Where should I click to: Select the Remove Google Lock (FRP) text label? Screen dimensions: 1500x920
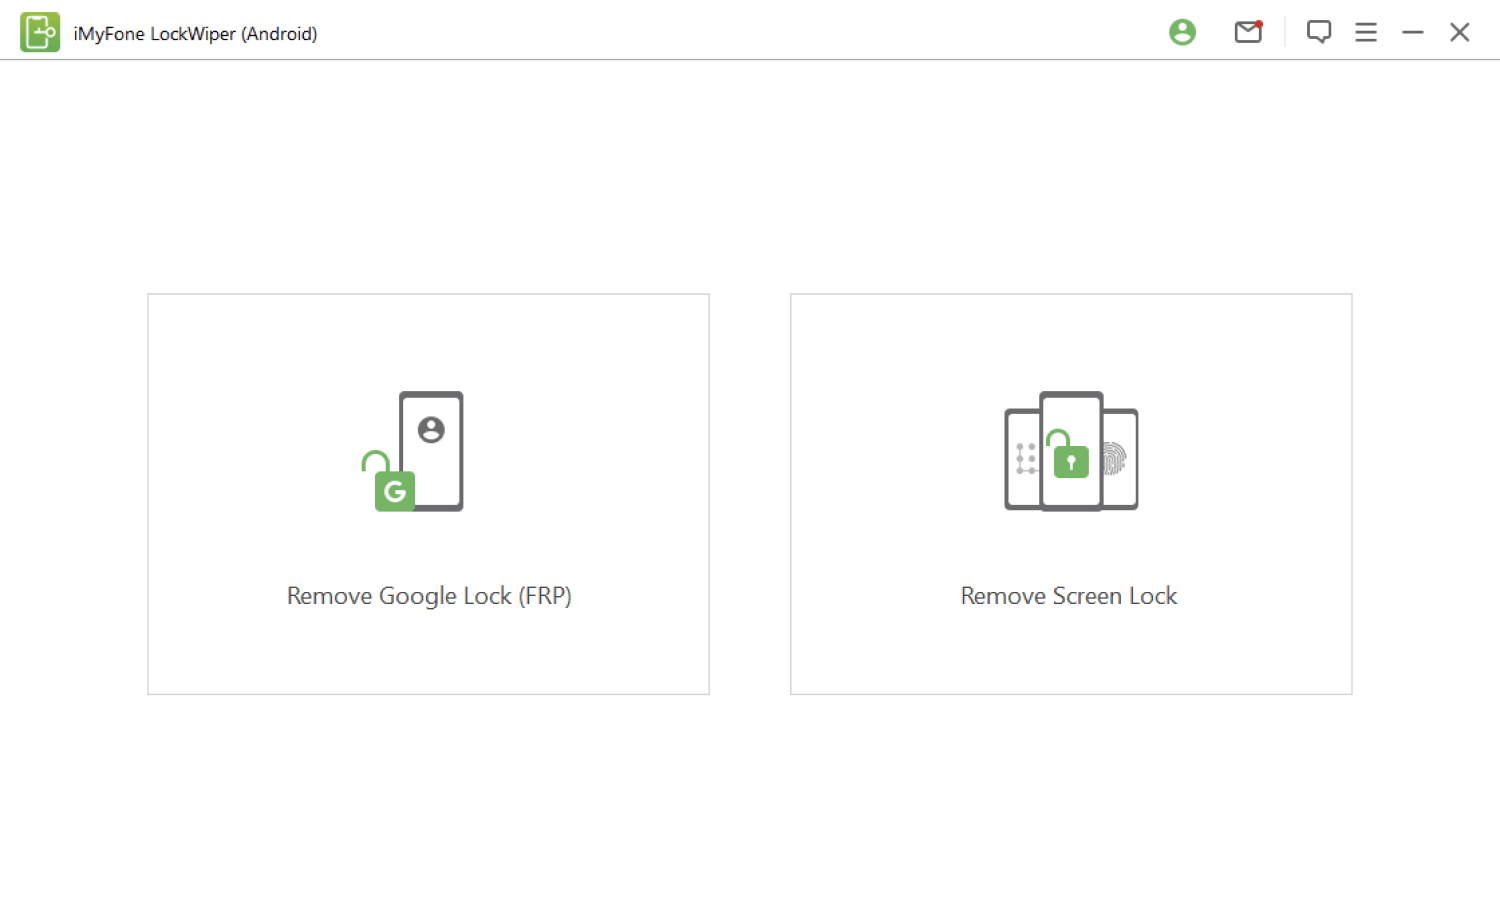click(428, 595)
